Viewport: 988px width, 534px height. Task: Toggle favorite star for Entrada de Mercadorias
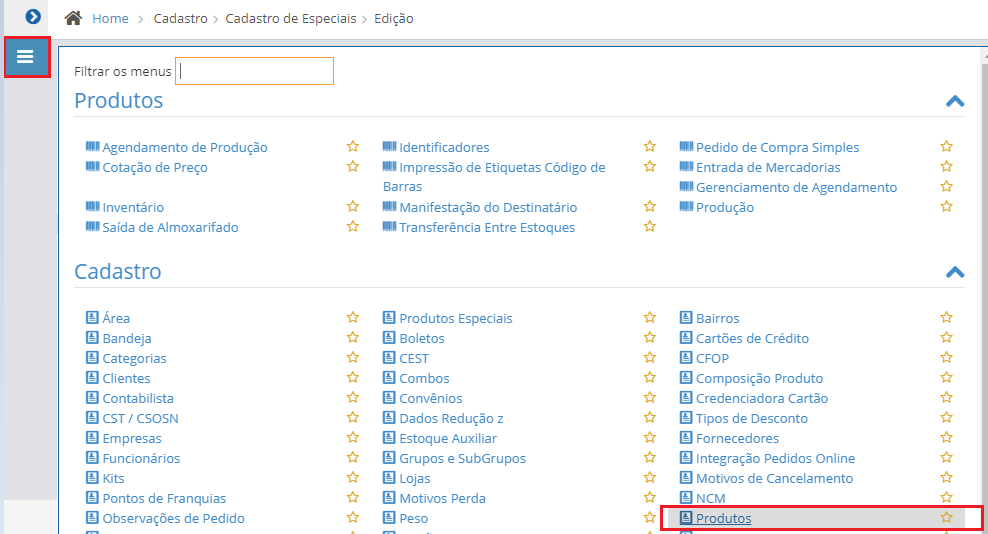(946, 166)
